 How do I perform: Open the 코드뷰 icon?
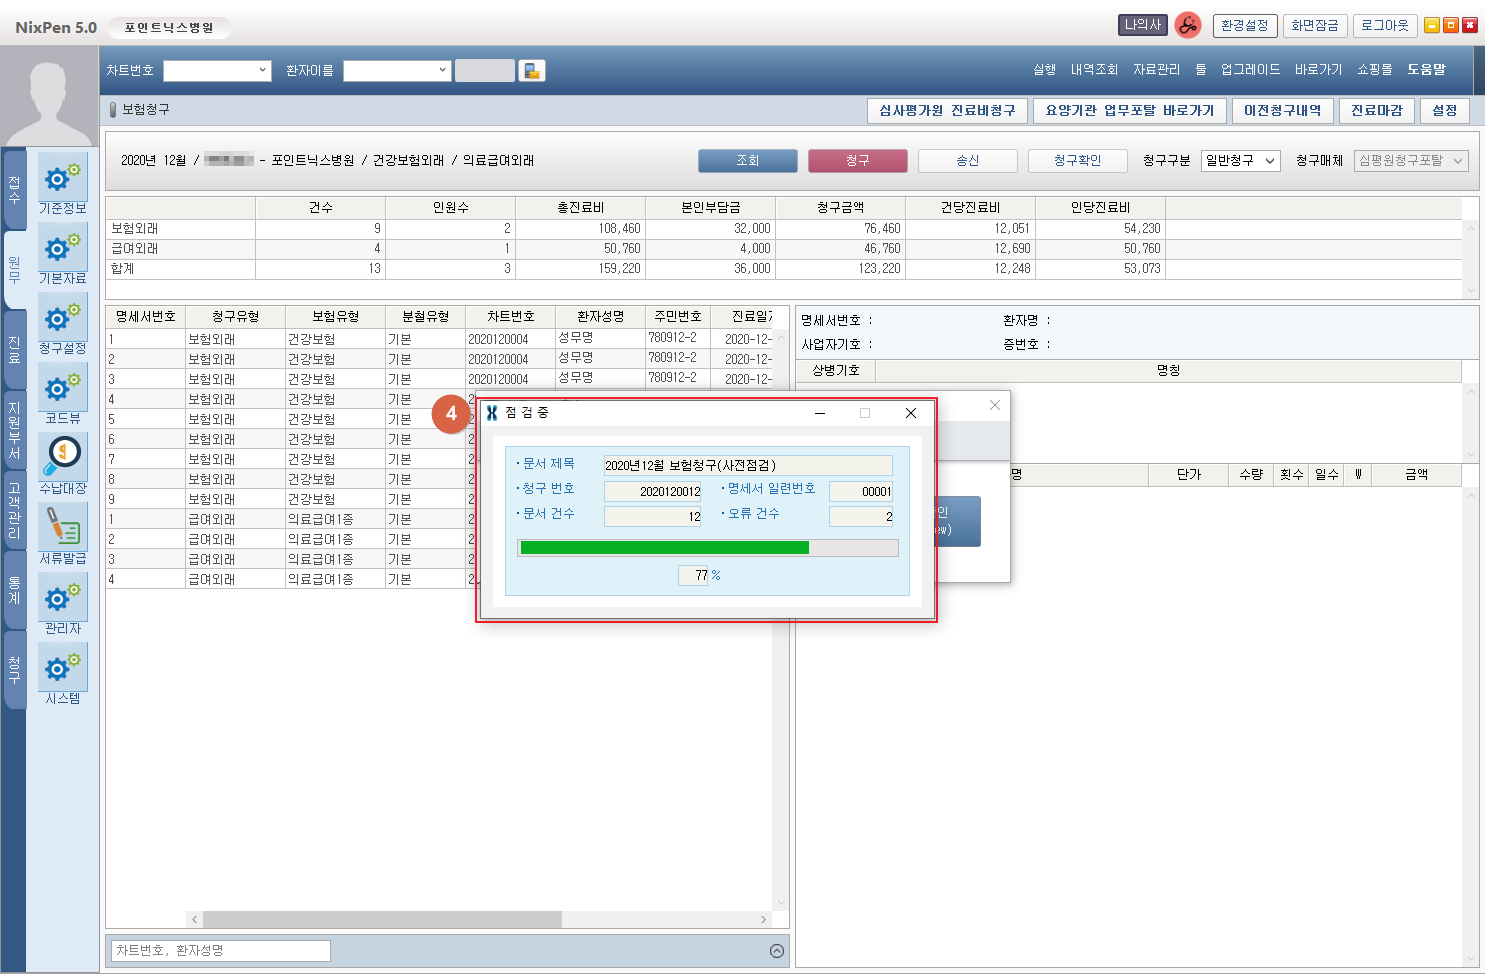(62, 388)
